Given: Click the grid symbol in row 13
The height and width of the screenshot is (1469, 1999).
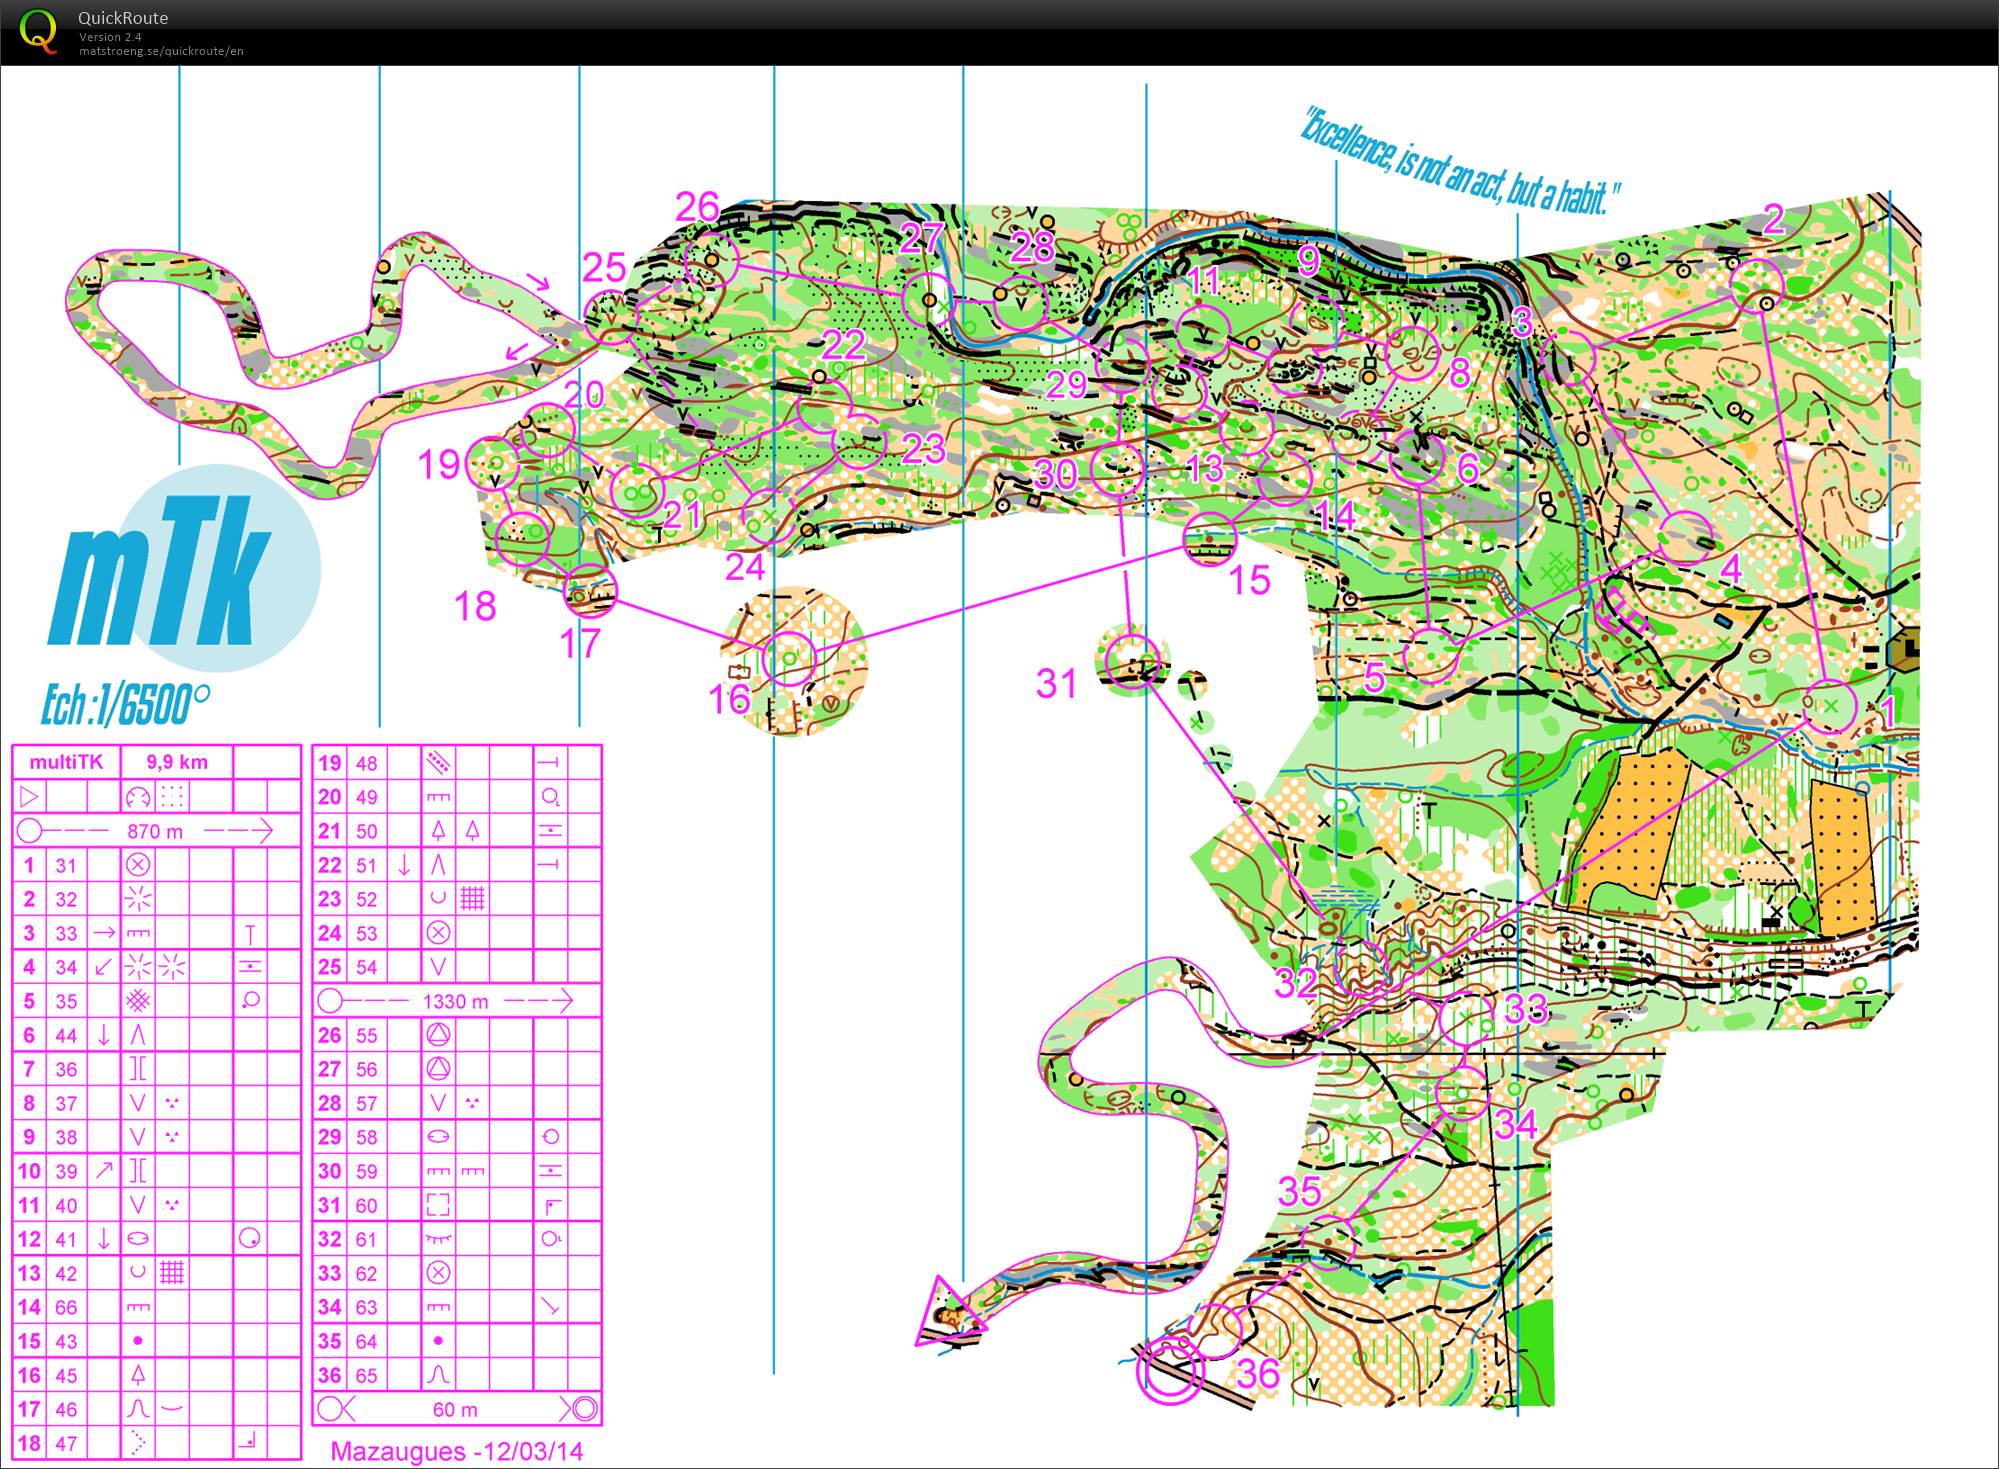Looking at the screenshot, I should pyautogui.click(x=172, y=1272).
